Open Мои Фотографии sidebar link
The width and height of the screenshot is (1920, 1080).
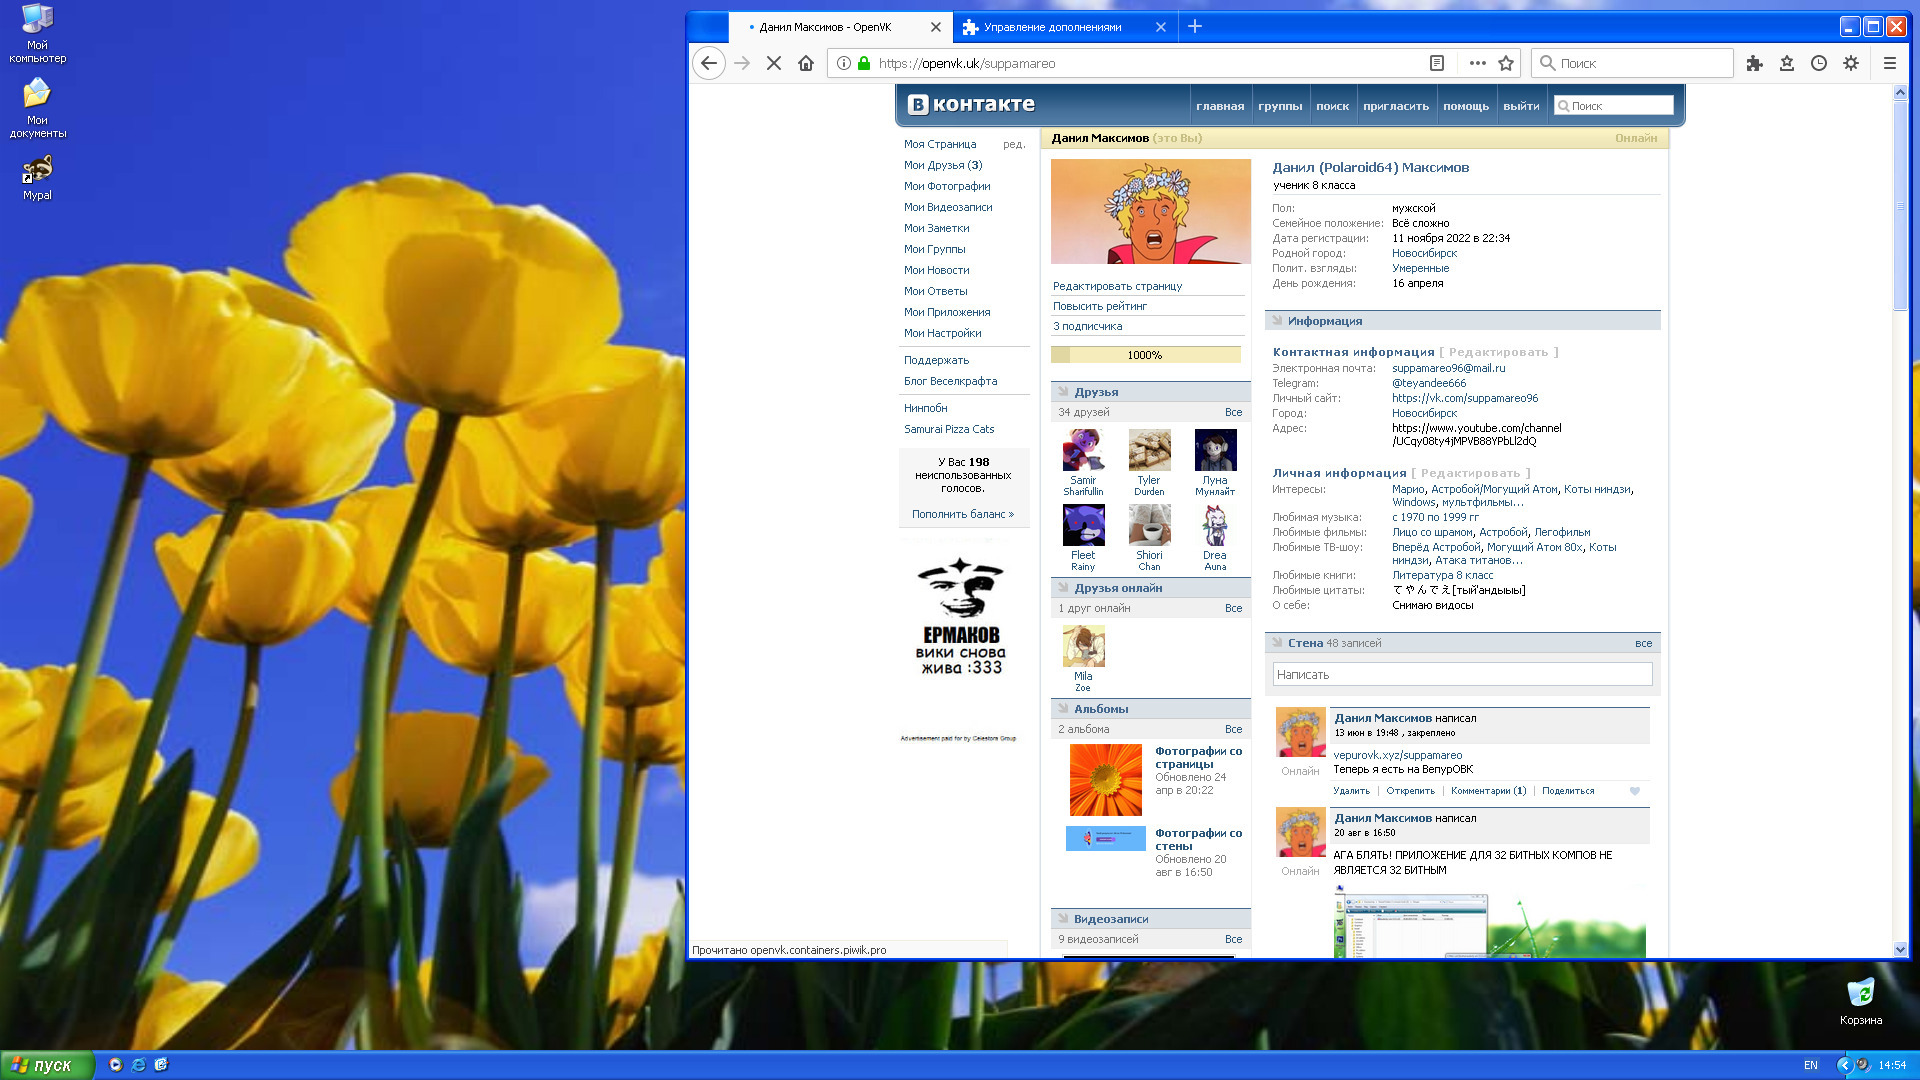click(x=947, y=186)
